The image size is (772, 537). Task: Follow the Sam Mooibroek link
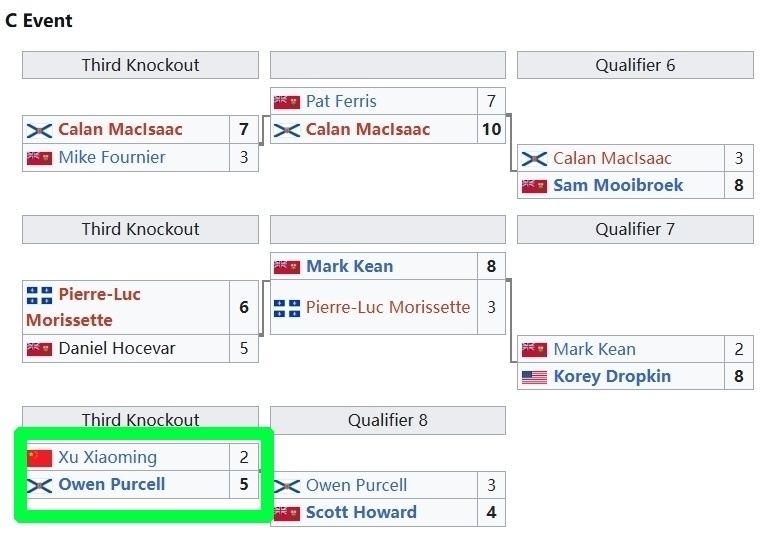pyautogui.click(x=618, y=186)
